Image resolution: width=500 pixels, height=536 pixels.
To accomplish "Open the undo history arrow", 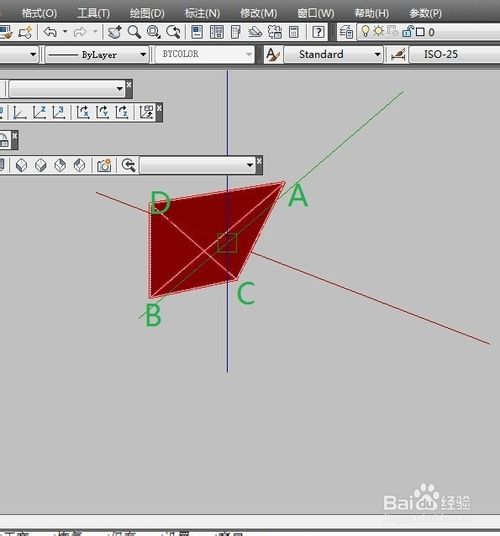I will tap(65, 32).
